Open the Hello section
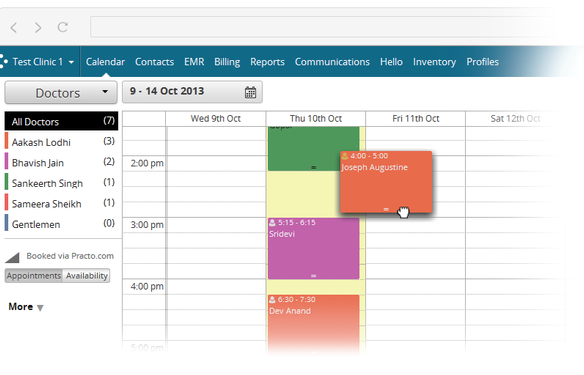 coord(391,62)
